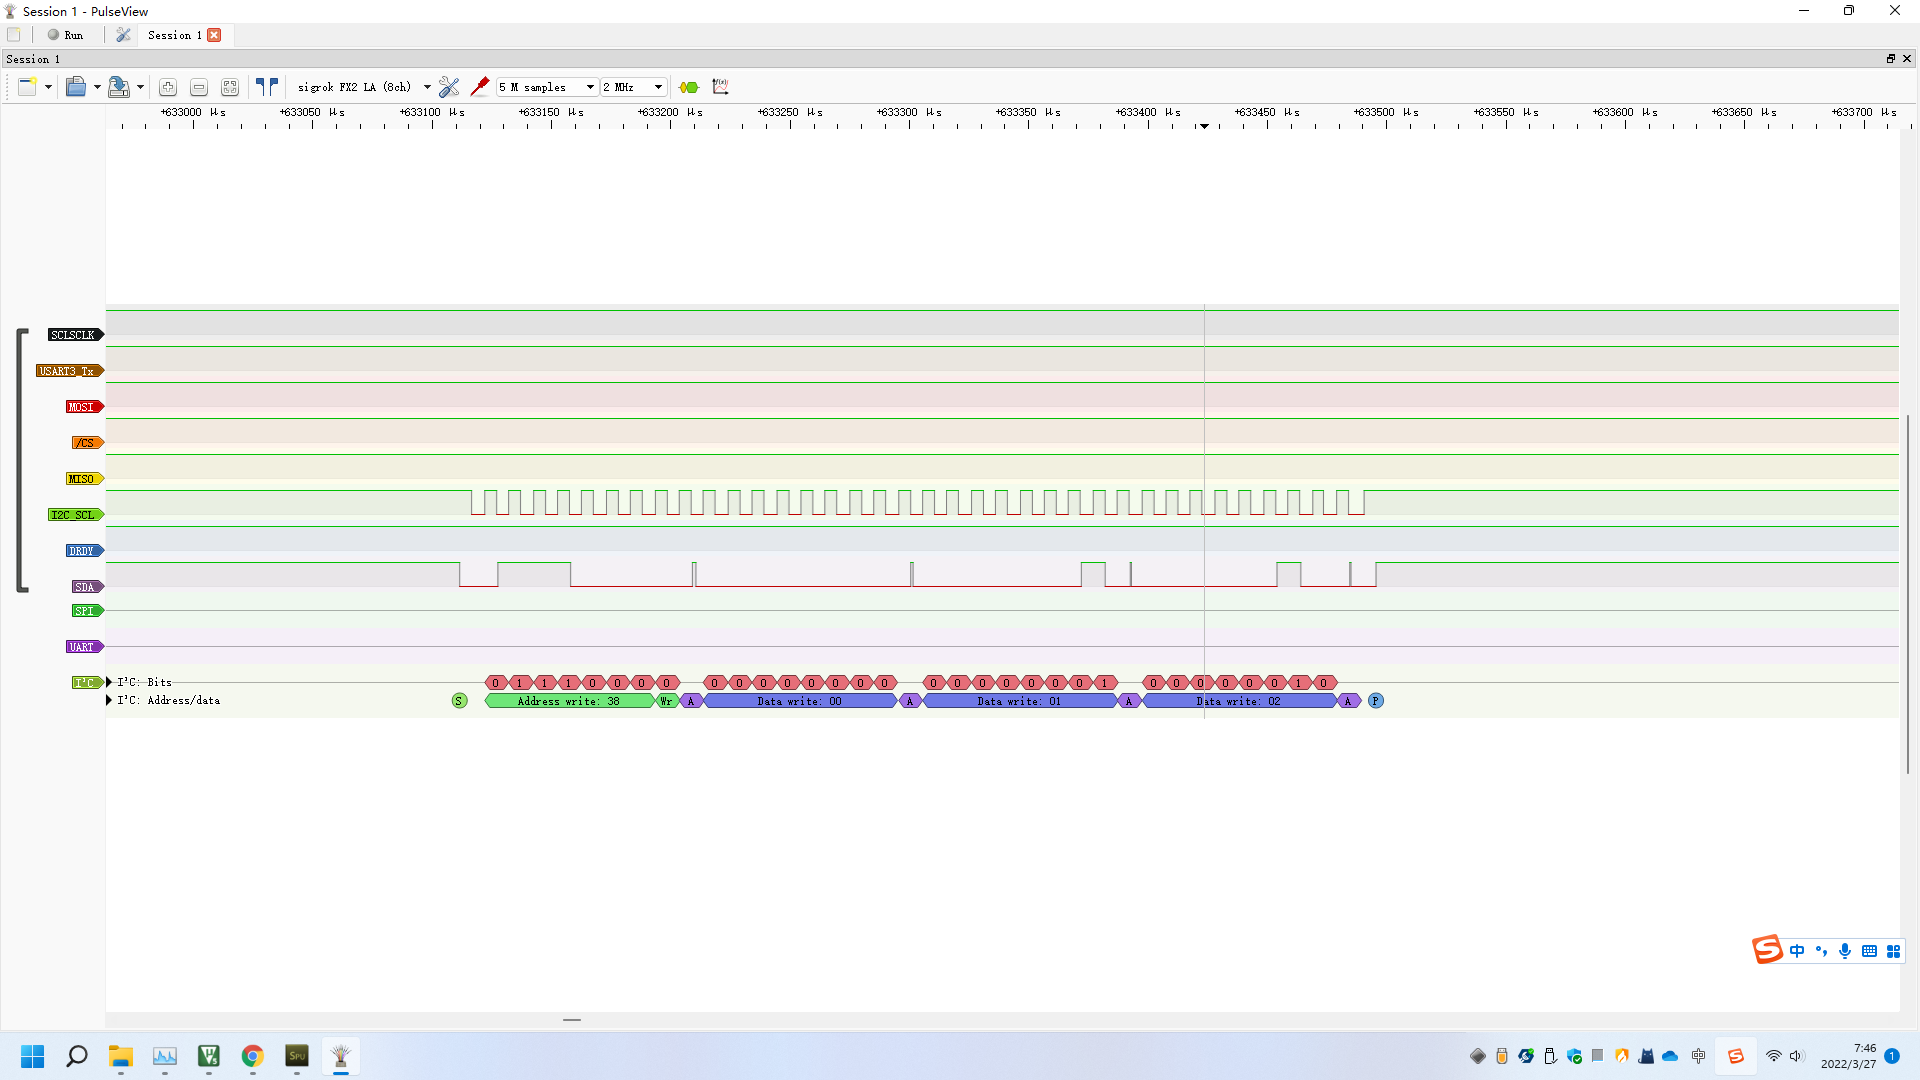Screen dimensions: 1920x1080
Task: Click the Data write: 01 annotation
Action: [x=1019, y=701]
